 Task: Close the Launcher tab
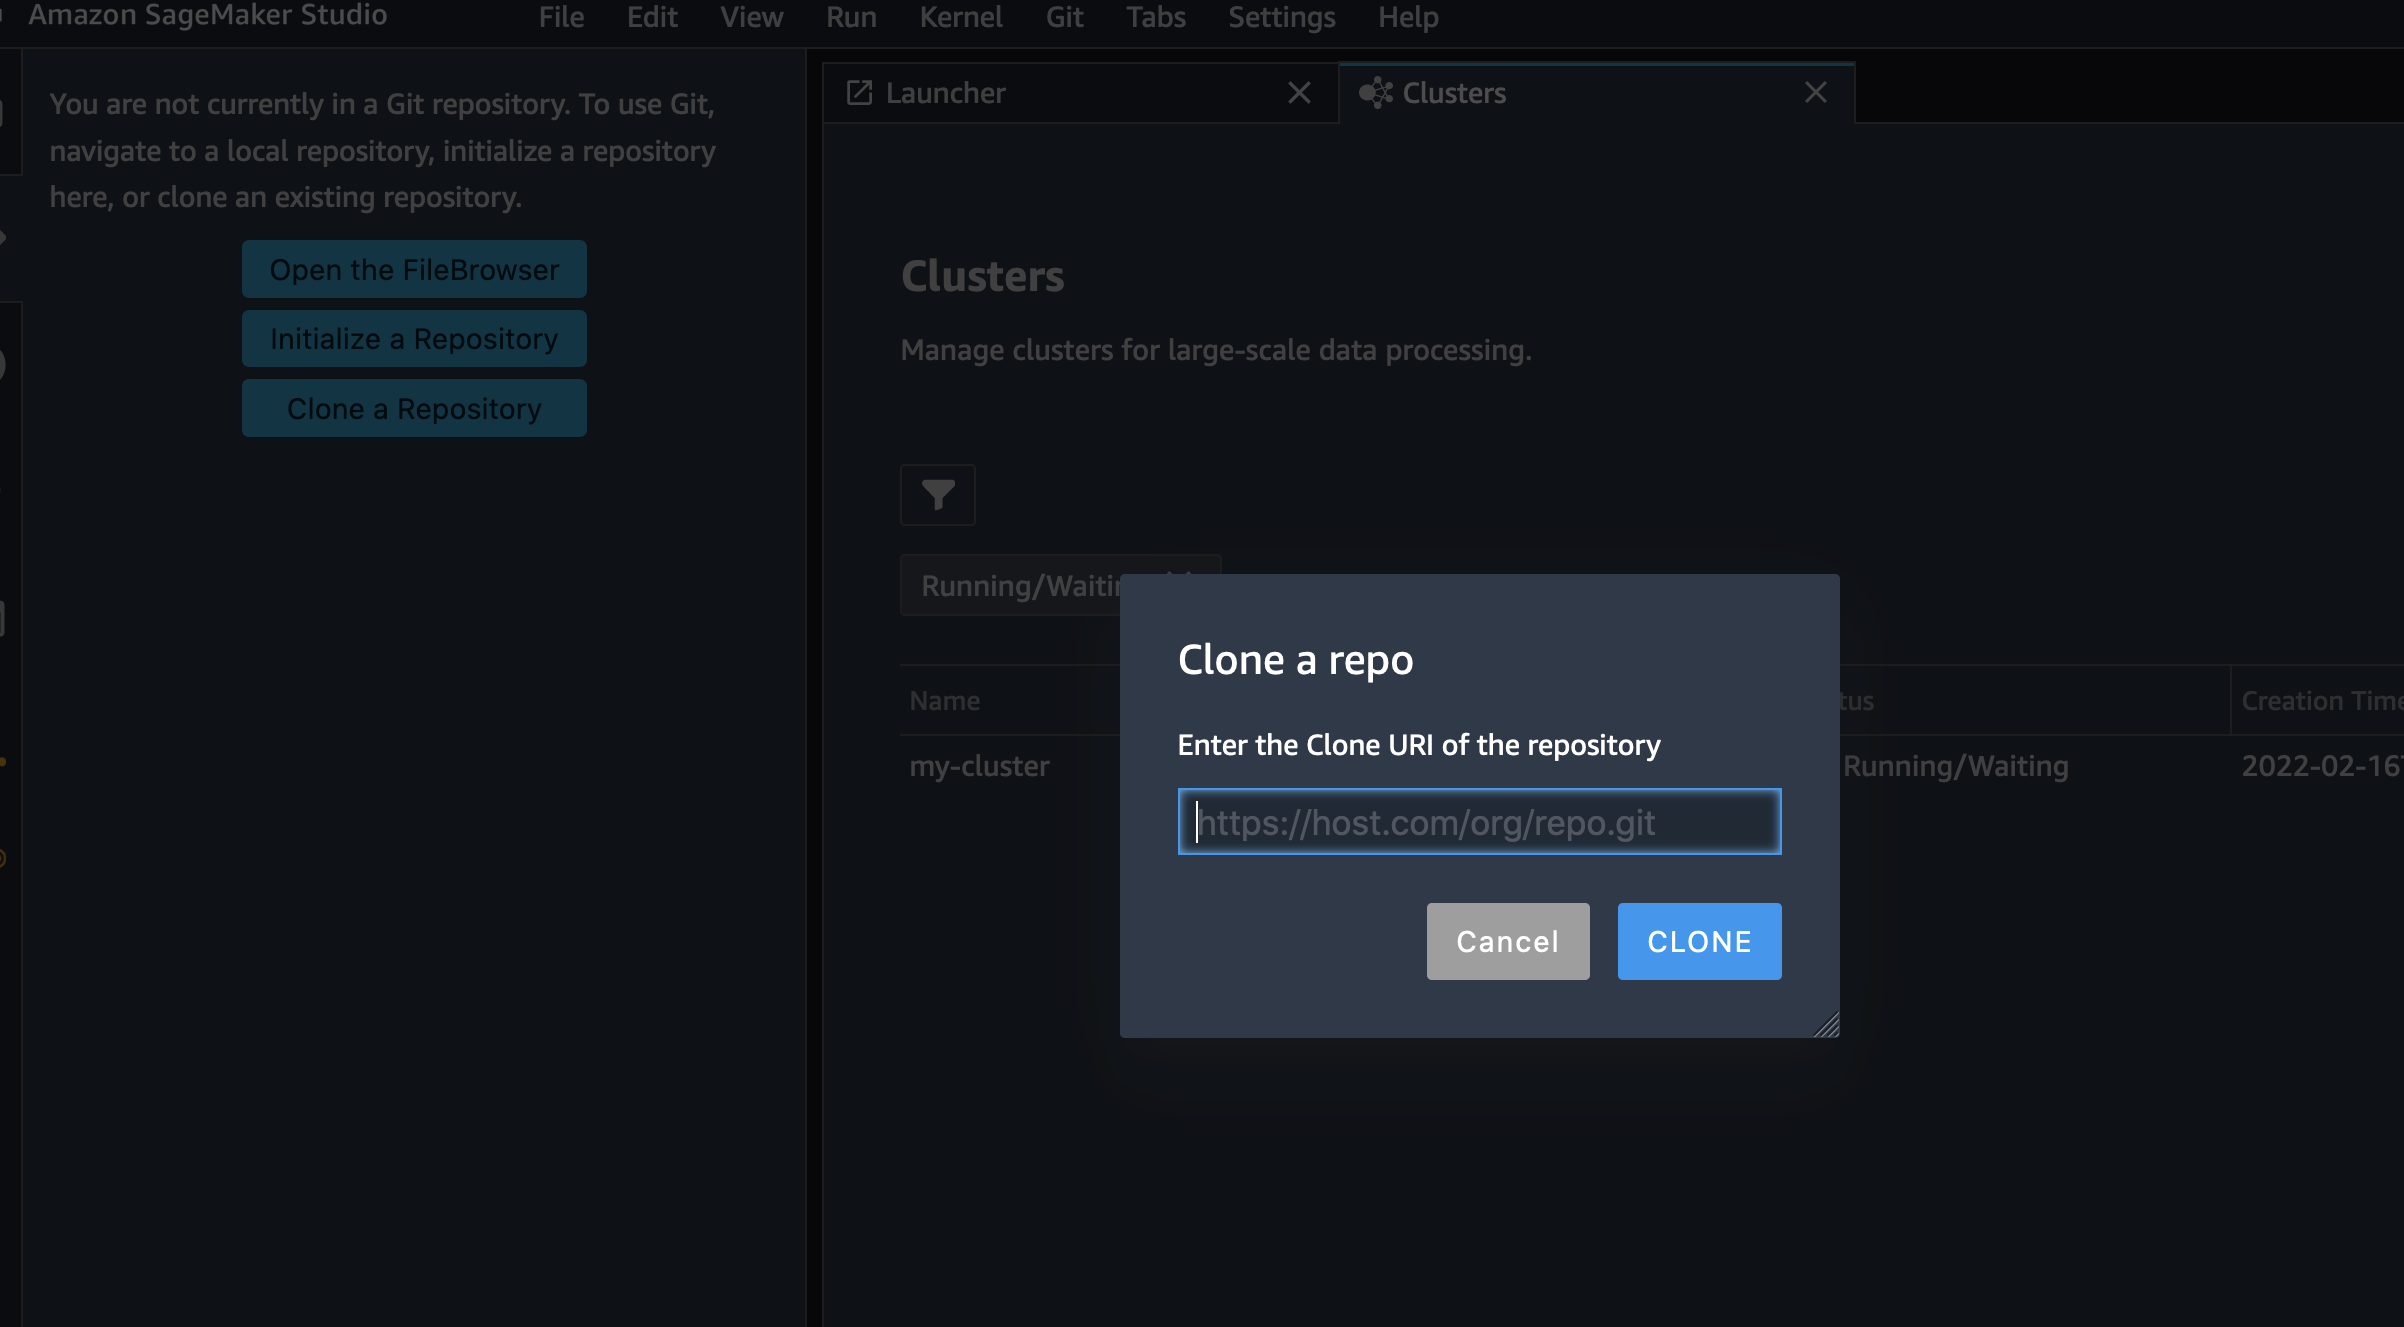(x=1299, y=93)
